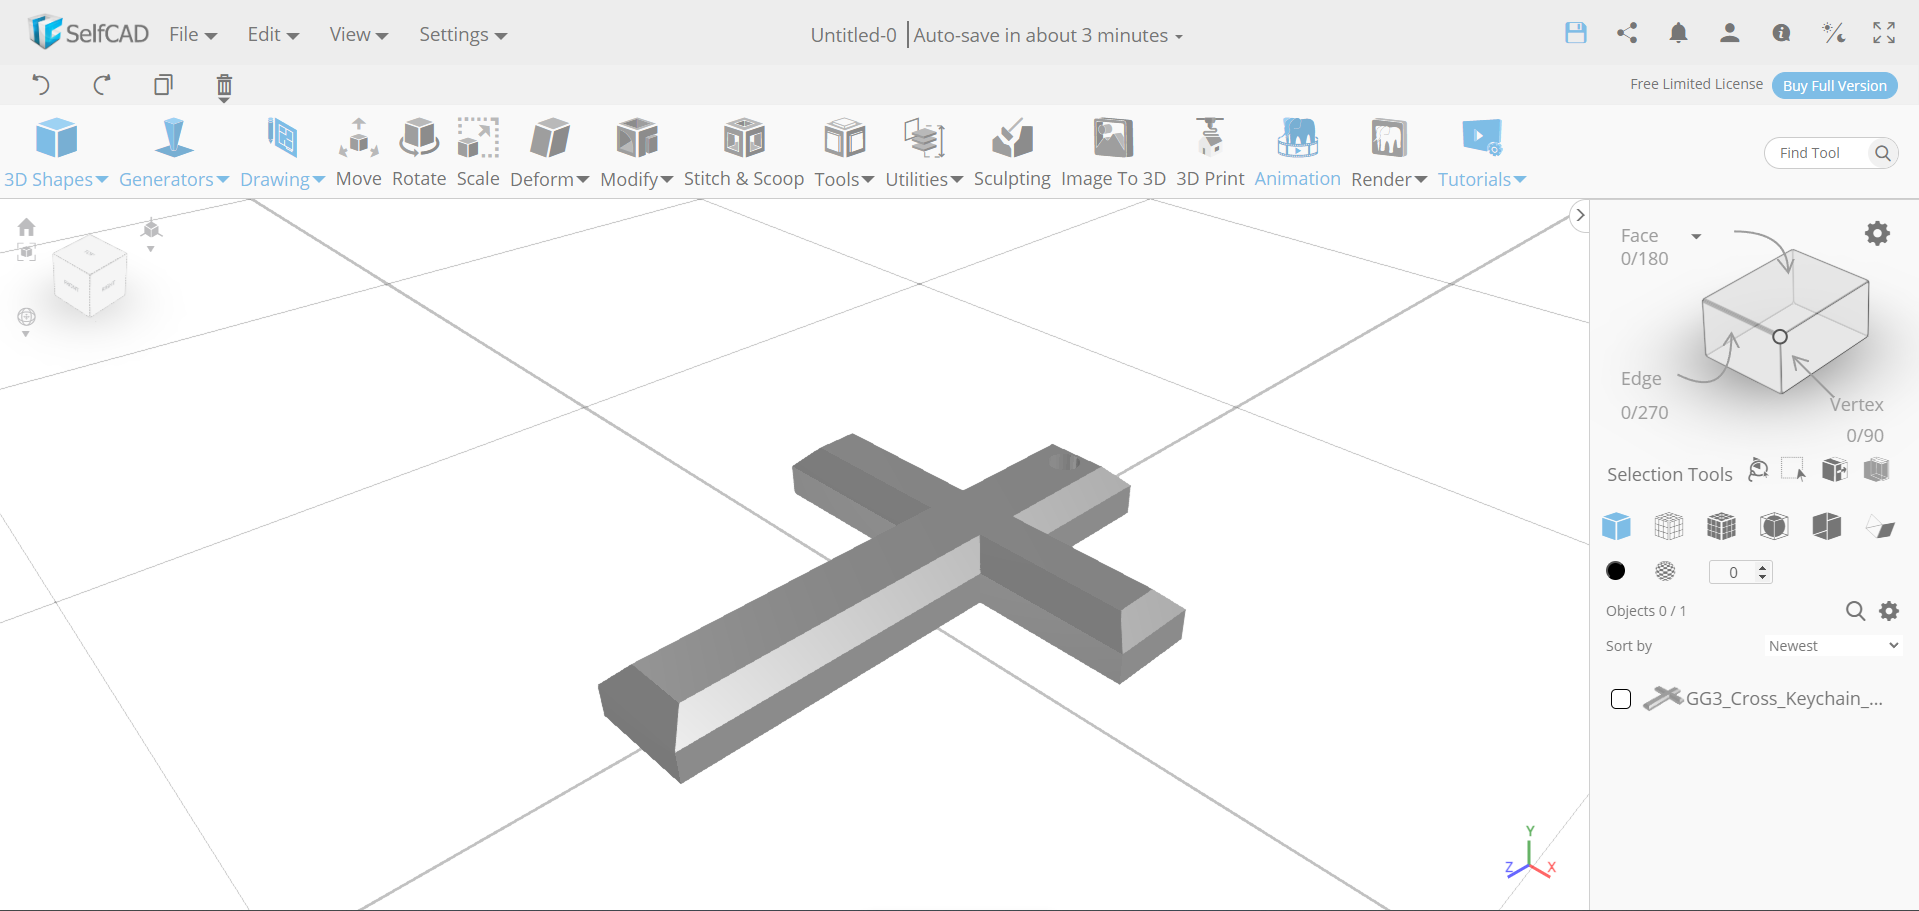1919x911 pixels.
Task: Enable the checkered sphere selection option
Action: click(1664, 571)
